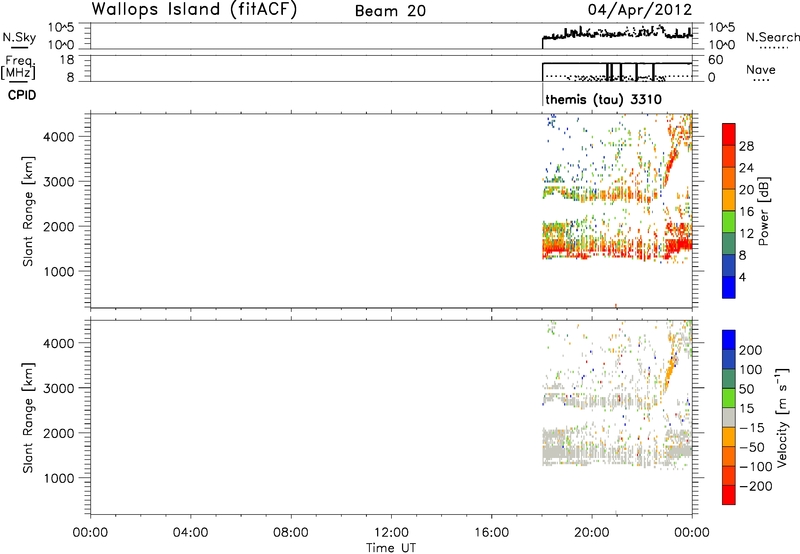800x554 pixels.
Task: Click the gray -15 to 15 velocity swatch
Action: [729, 417]
